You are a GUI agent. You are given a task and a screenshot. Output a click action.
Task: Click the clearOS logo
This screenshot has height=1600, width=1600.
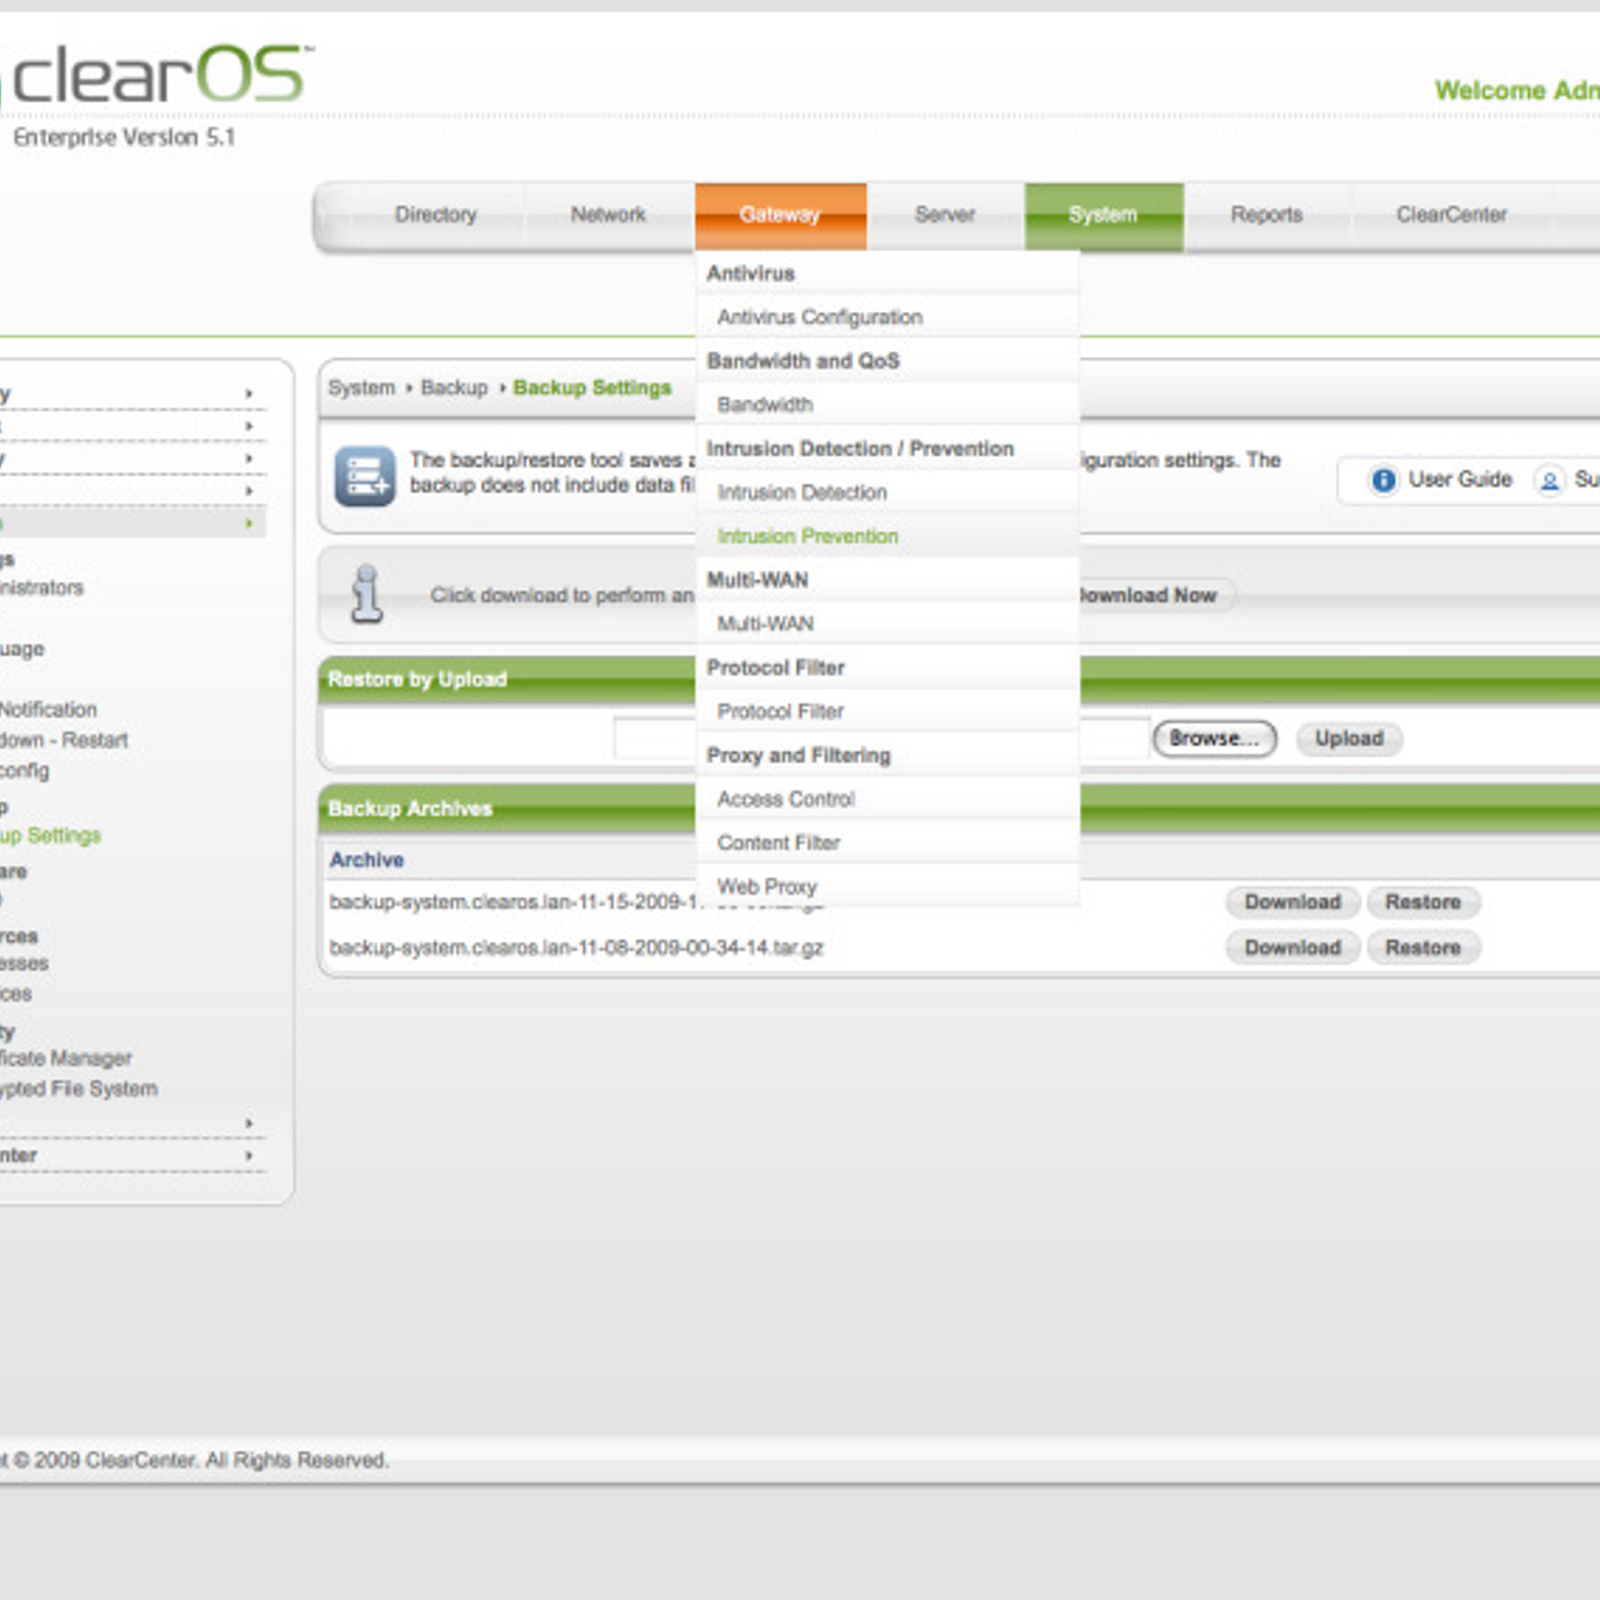tap(160, 76)
